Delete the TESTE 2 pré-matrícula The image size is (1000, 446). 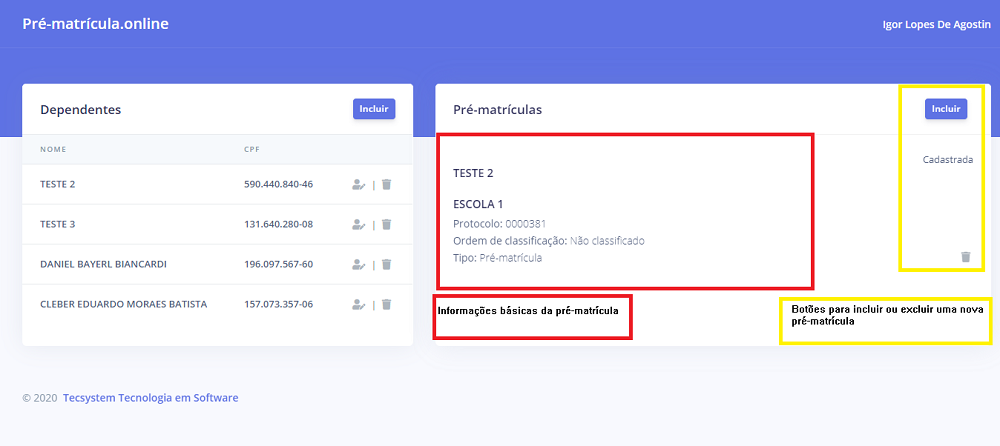click(x=965, y=257)
